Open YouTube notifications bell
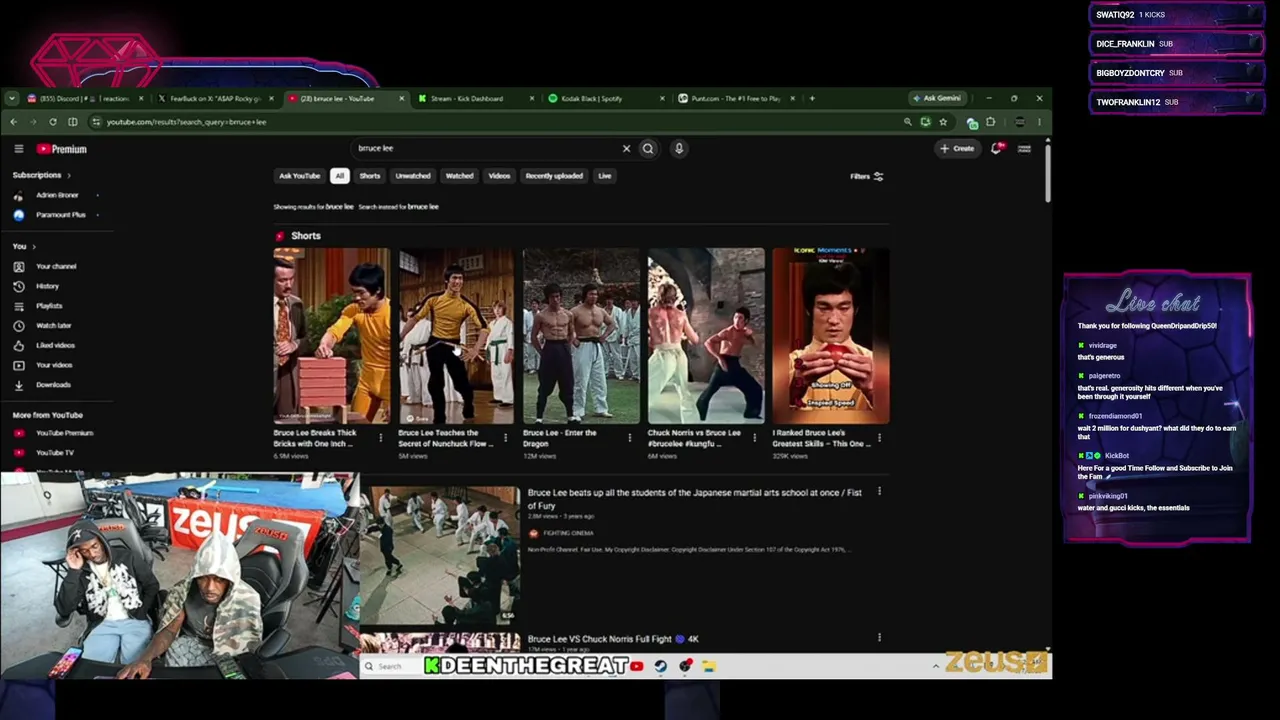Screen dimensions: 1280x720 coord(996,149)
